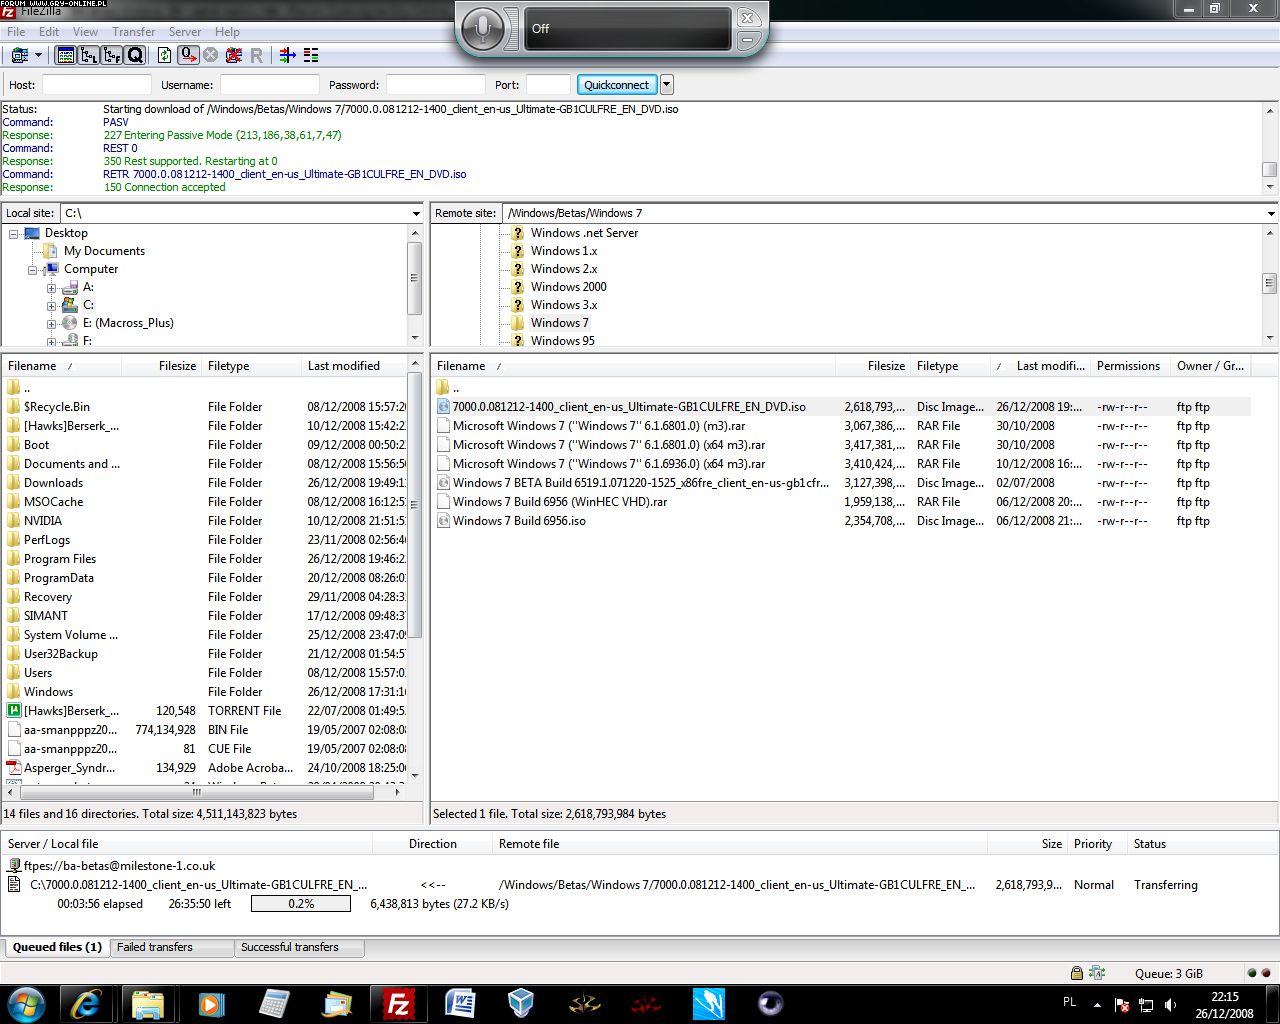
Task: Expand the A: drive node
Action: [51, 288]
